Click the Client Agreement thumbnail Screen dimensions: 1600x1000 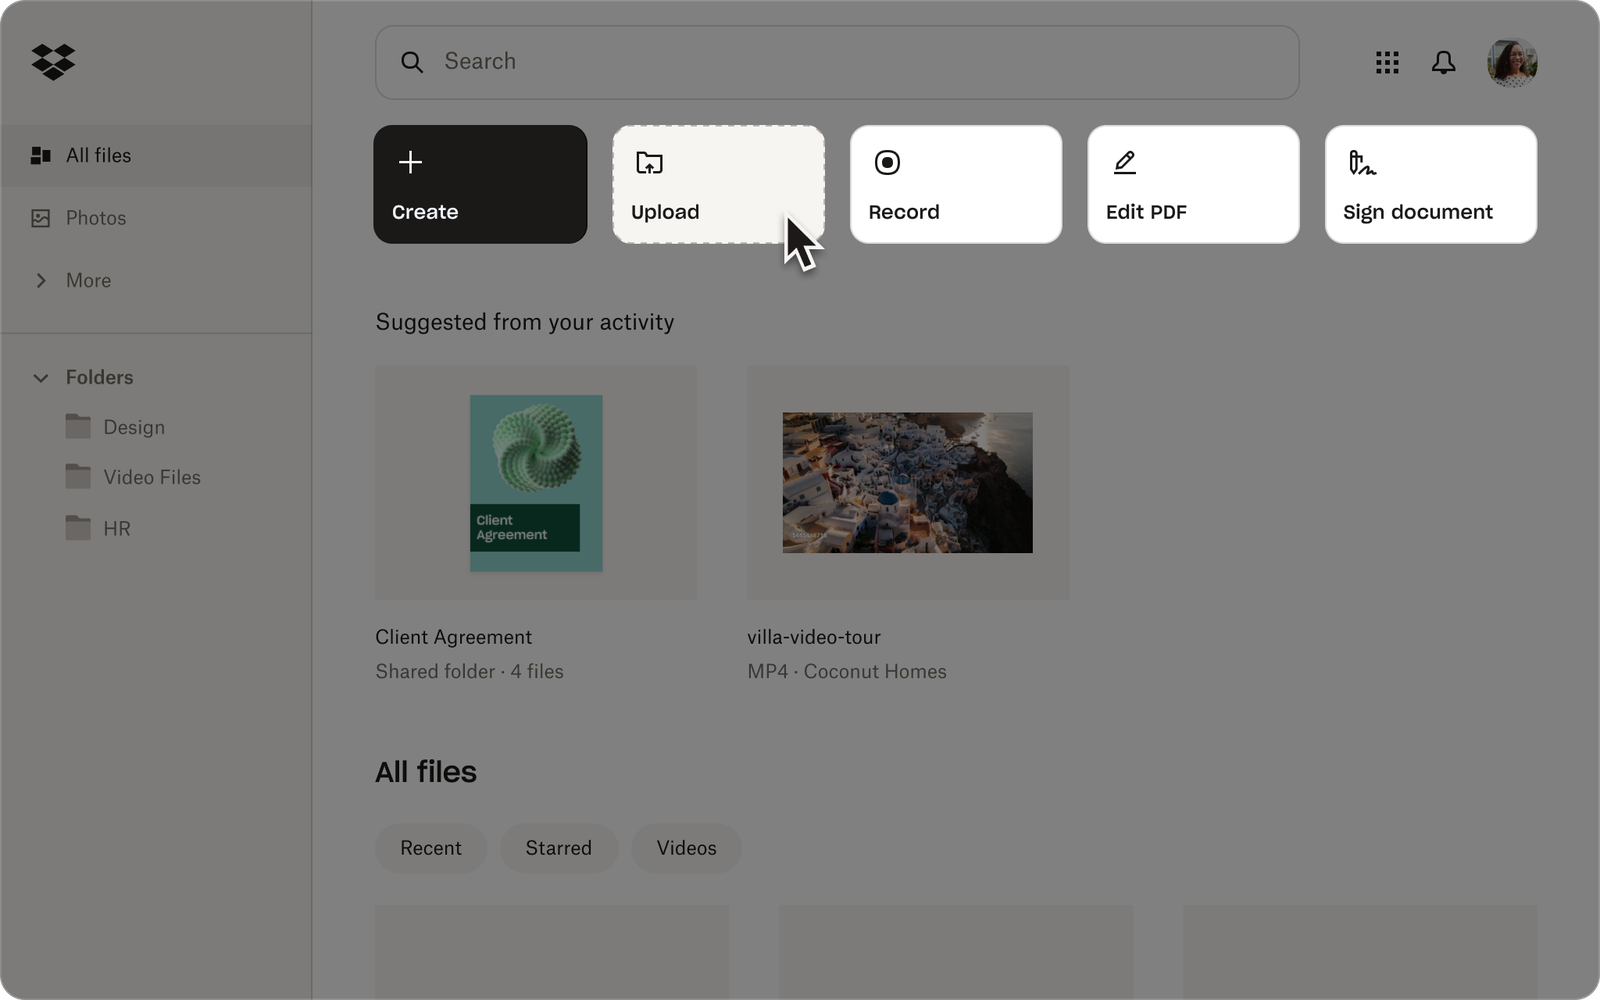536,483
